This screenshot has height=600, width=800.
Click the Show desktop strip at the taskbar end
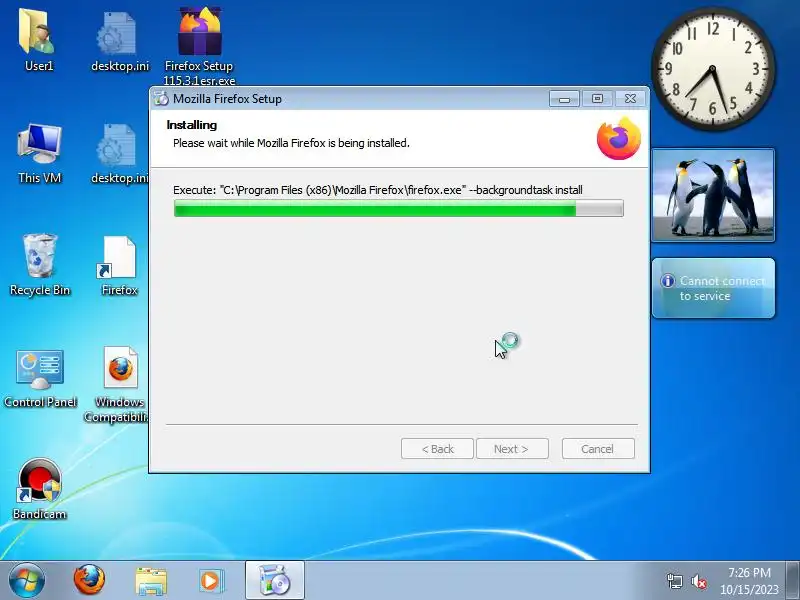792,581
